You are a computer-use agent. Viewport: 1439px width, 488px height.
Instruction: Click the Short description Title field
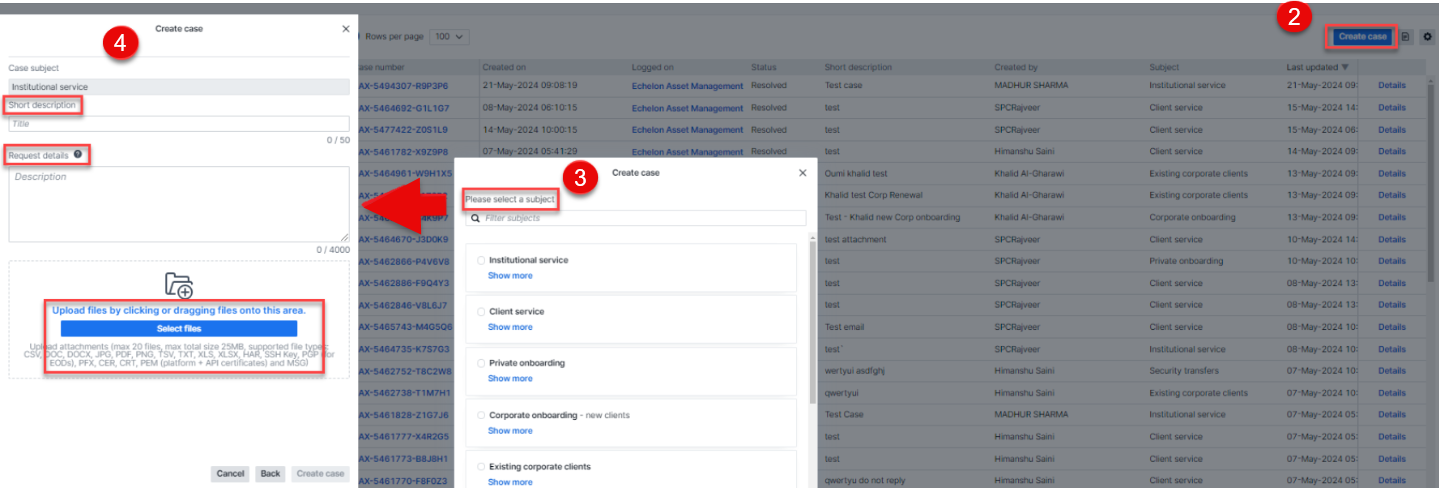coord(179,124)
